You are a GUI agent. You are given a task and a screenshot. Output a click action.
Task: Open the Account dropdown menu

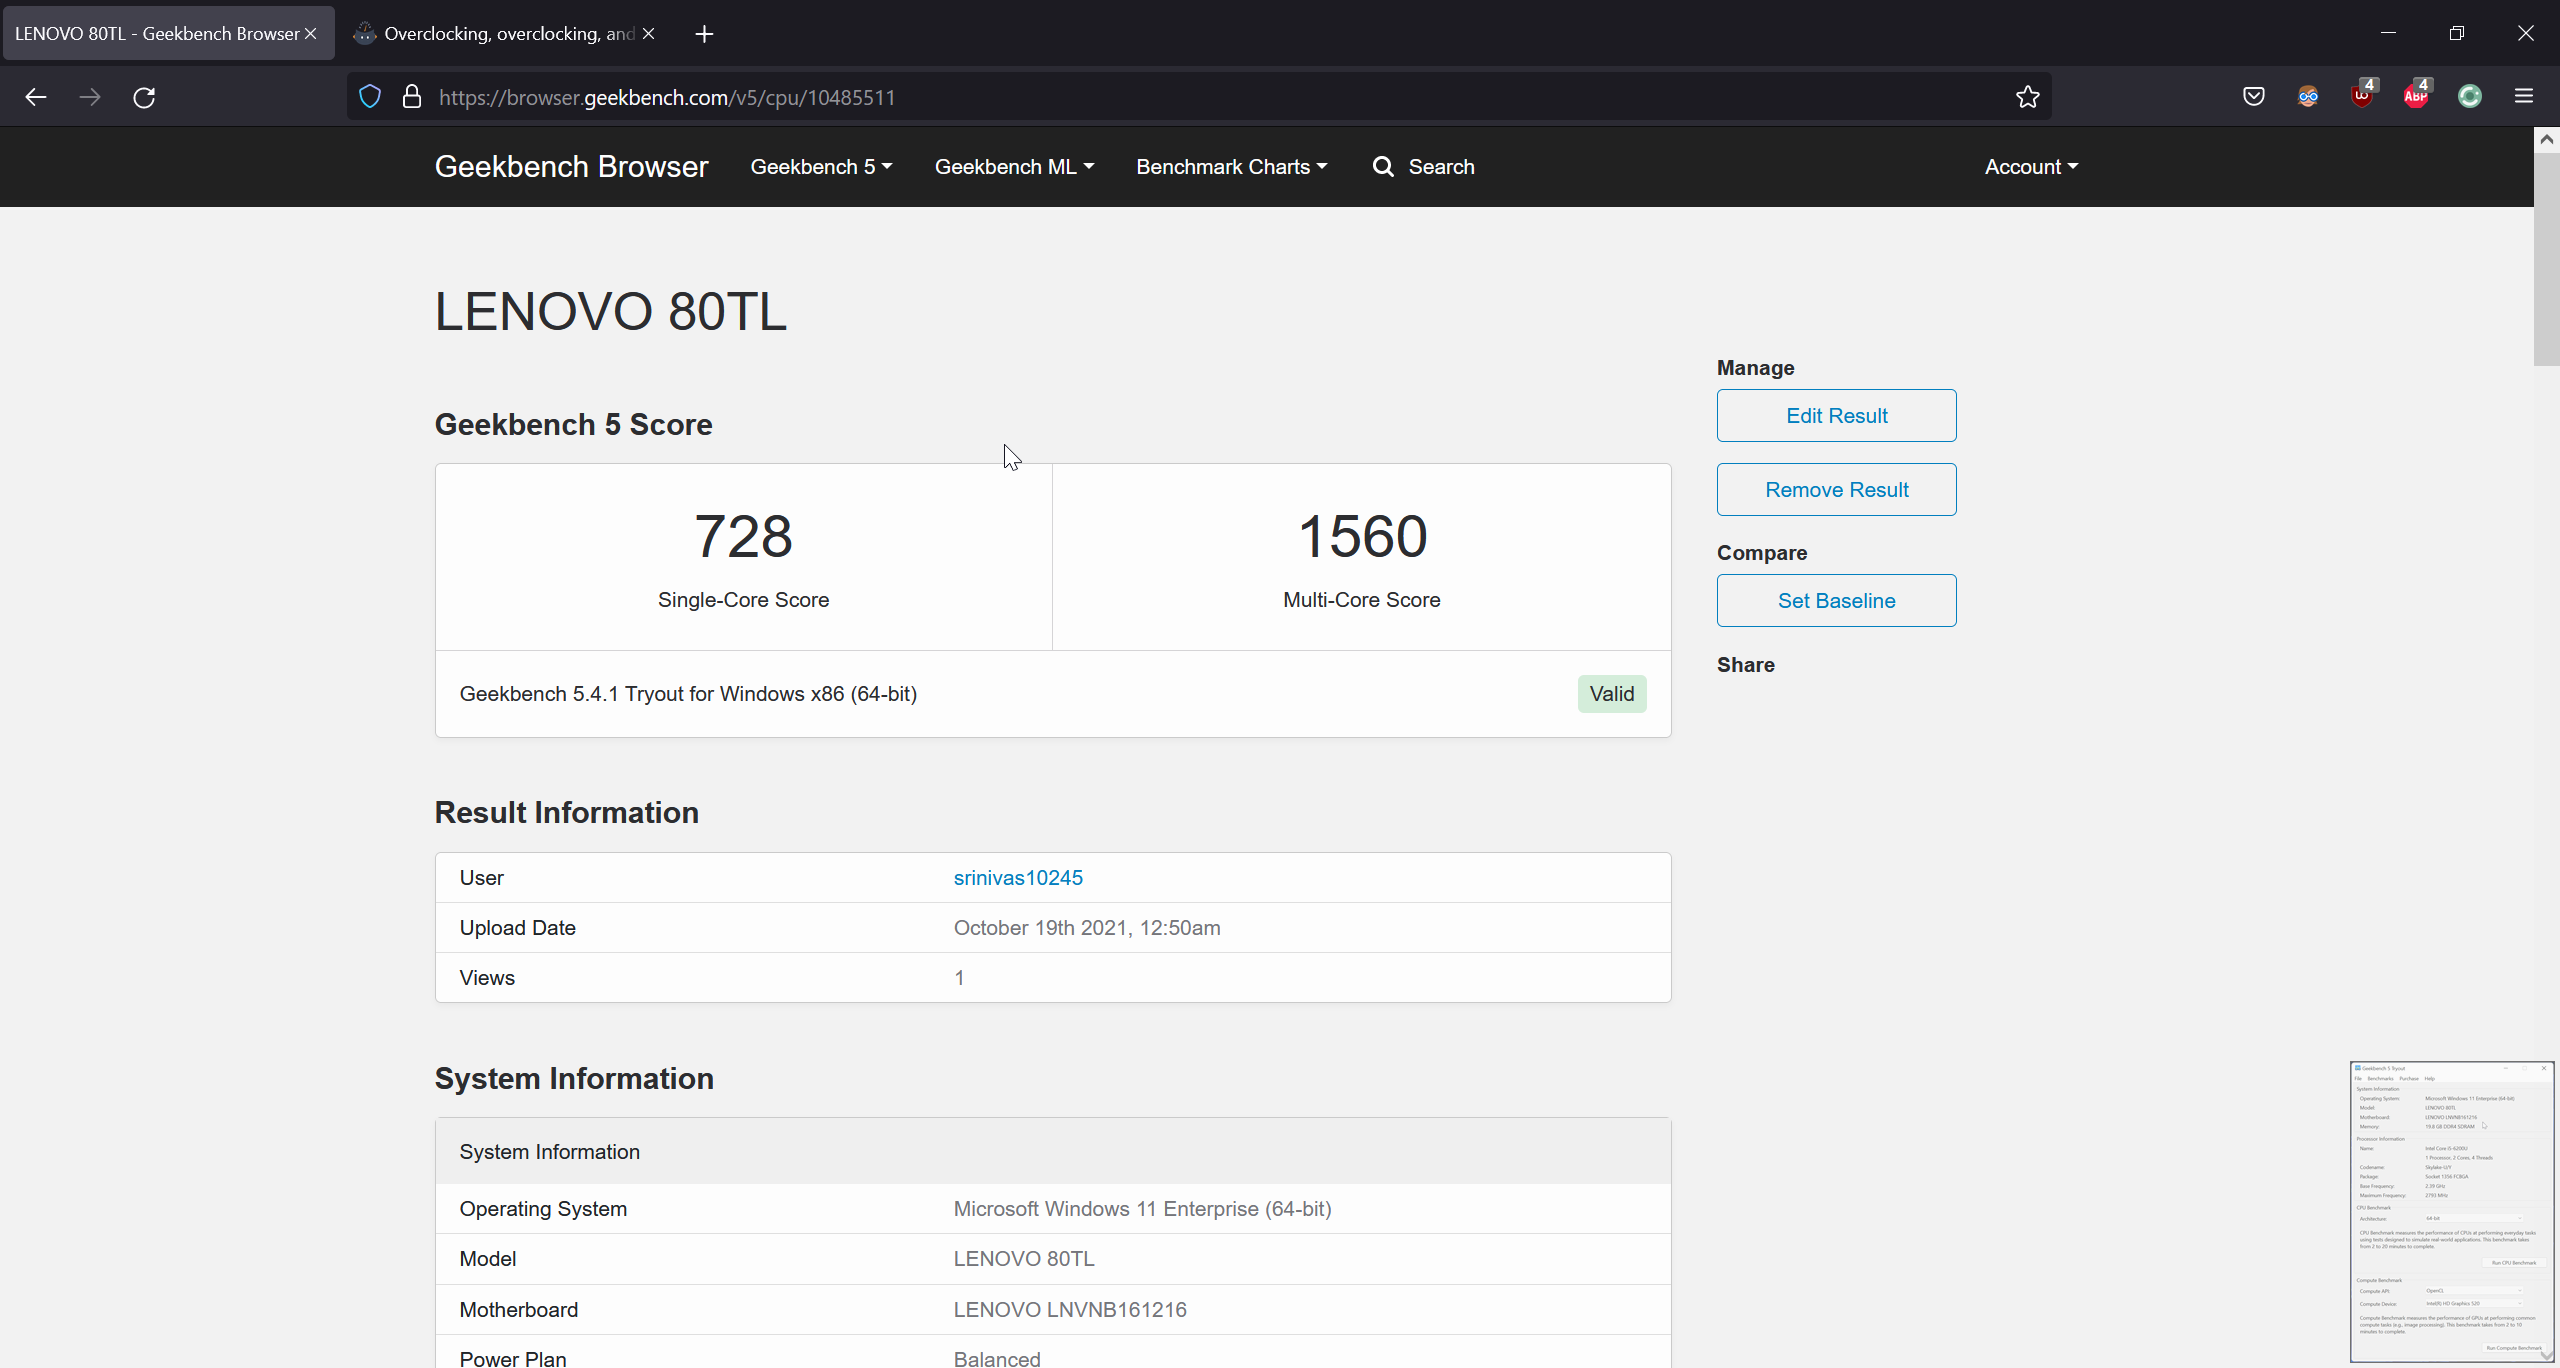point(2031,167)
